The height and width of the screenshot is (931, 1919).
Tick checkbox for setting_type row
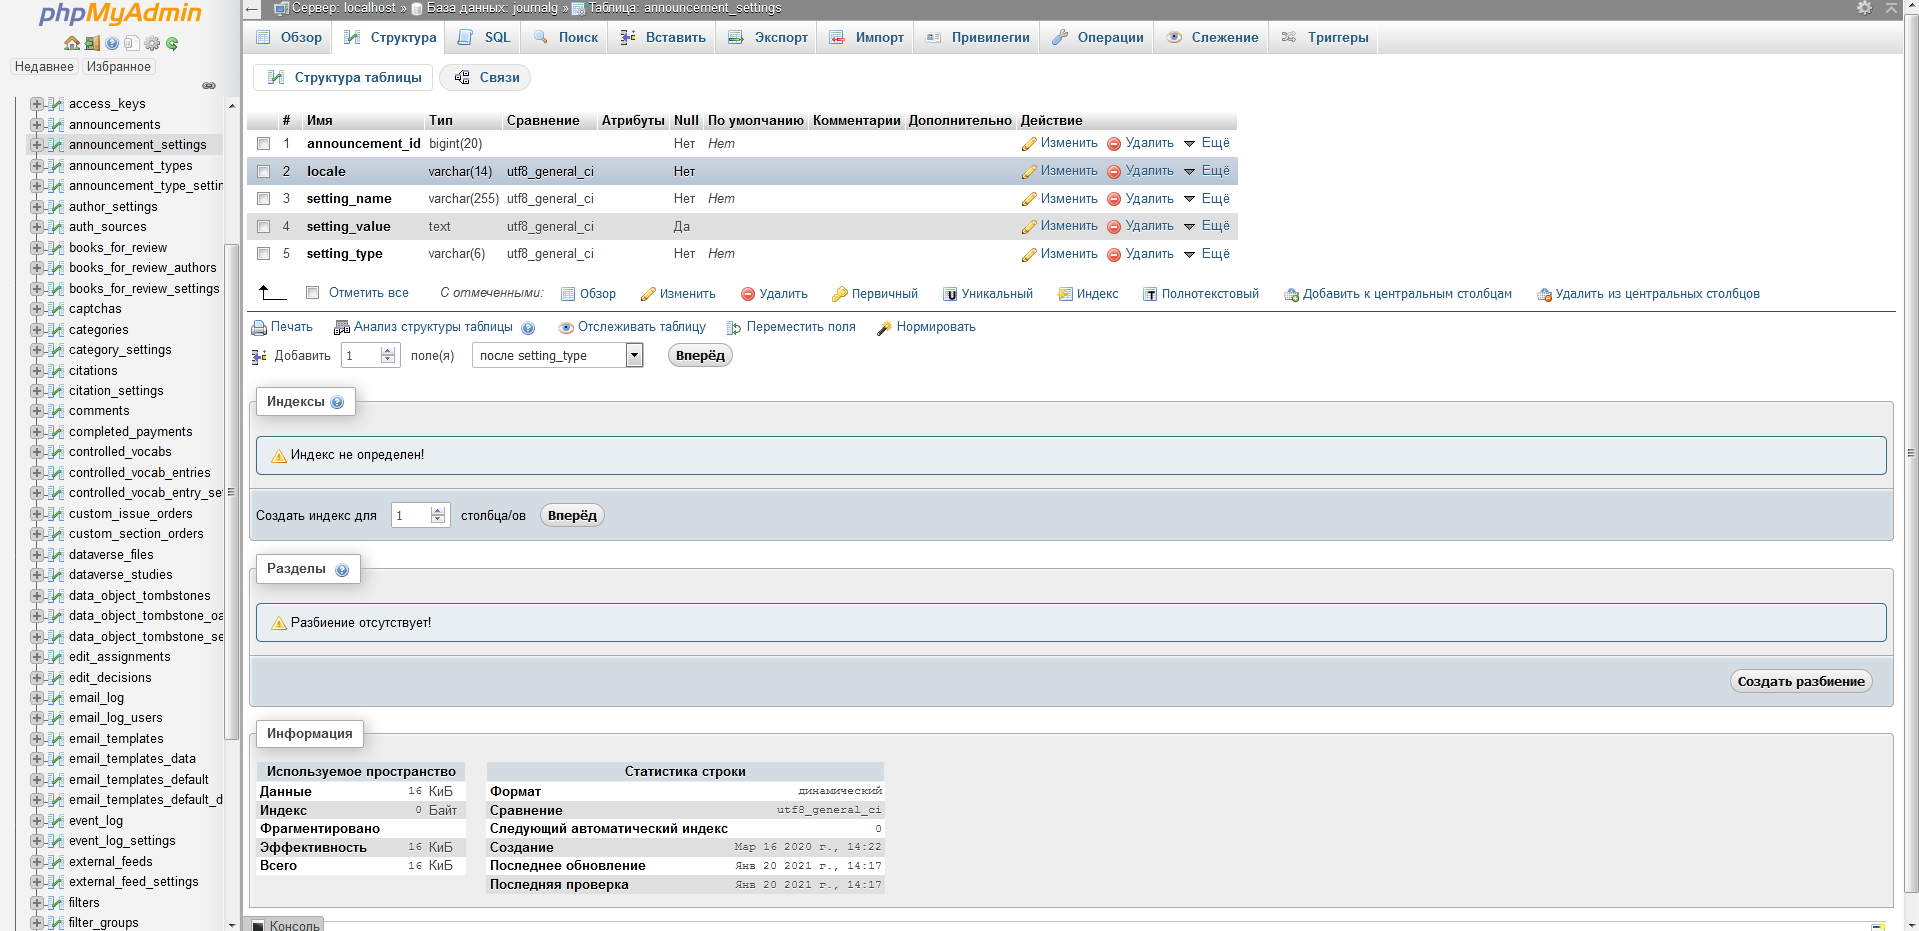coord(264,254)
